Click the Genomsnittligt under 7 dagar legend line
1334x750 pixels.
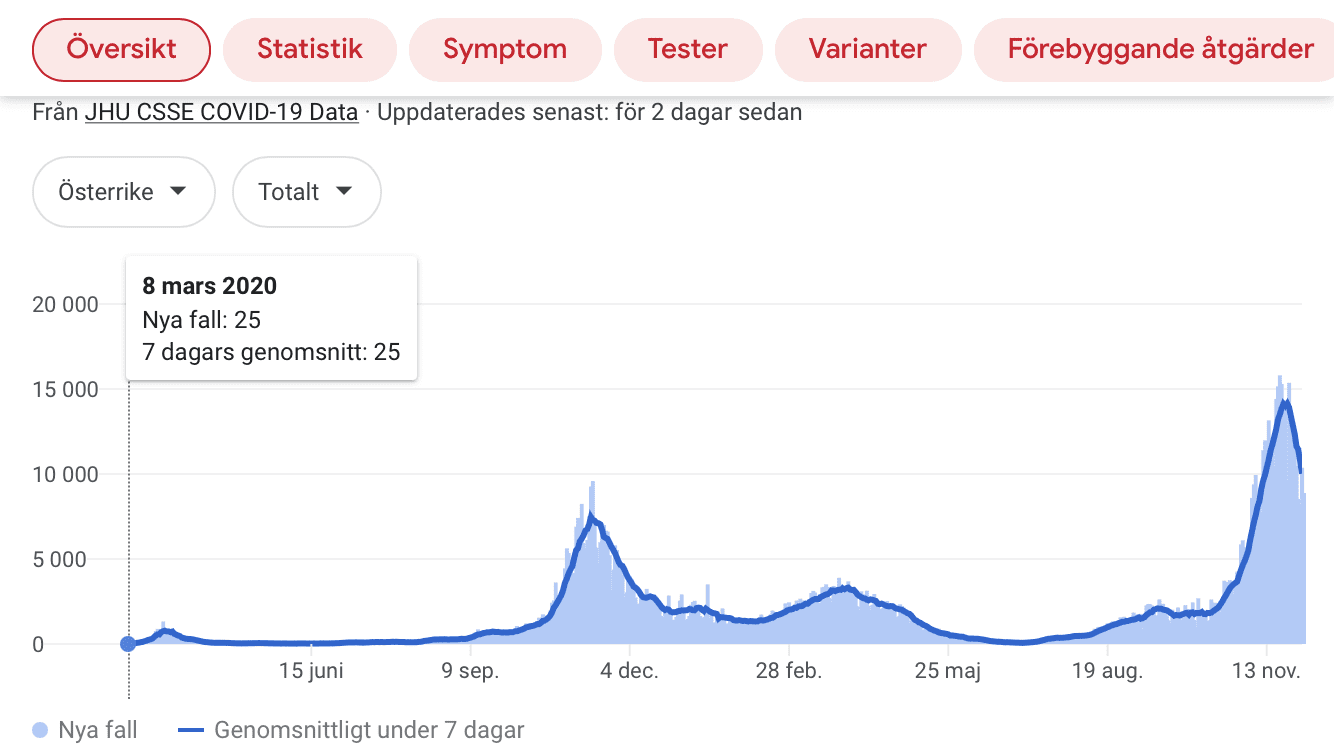point(190,730)
